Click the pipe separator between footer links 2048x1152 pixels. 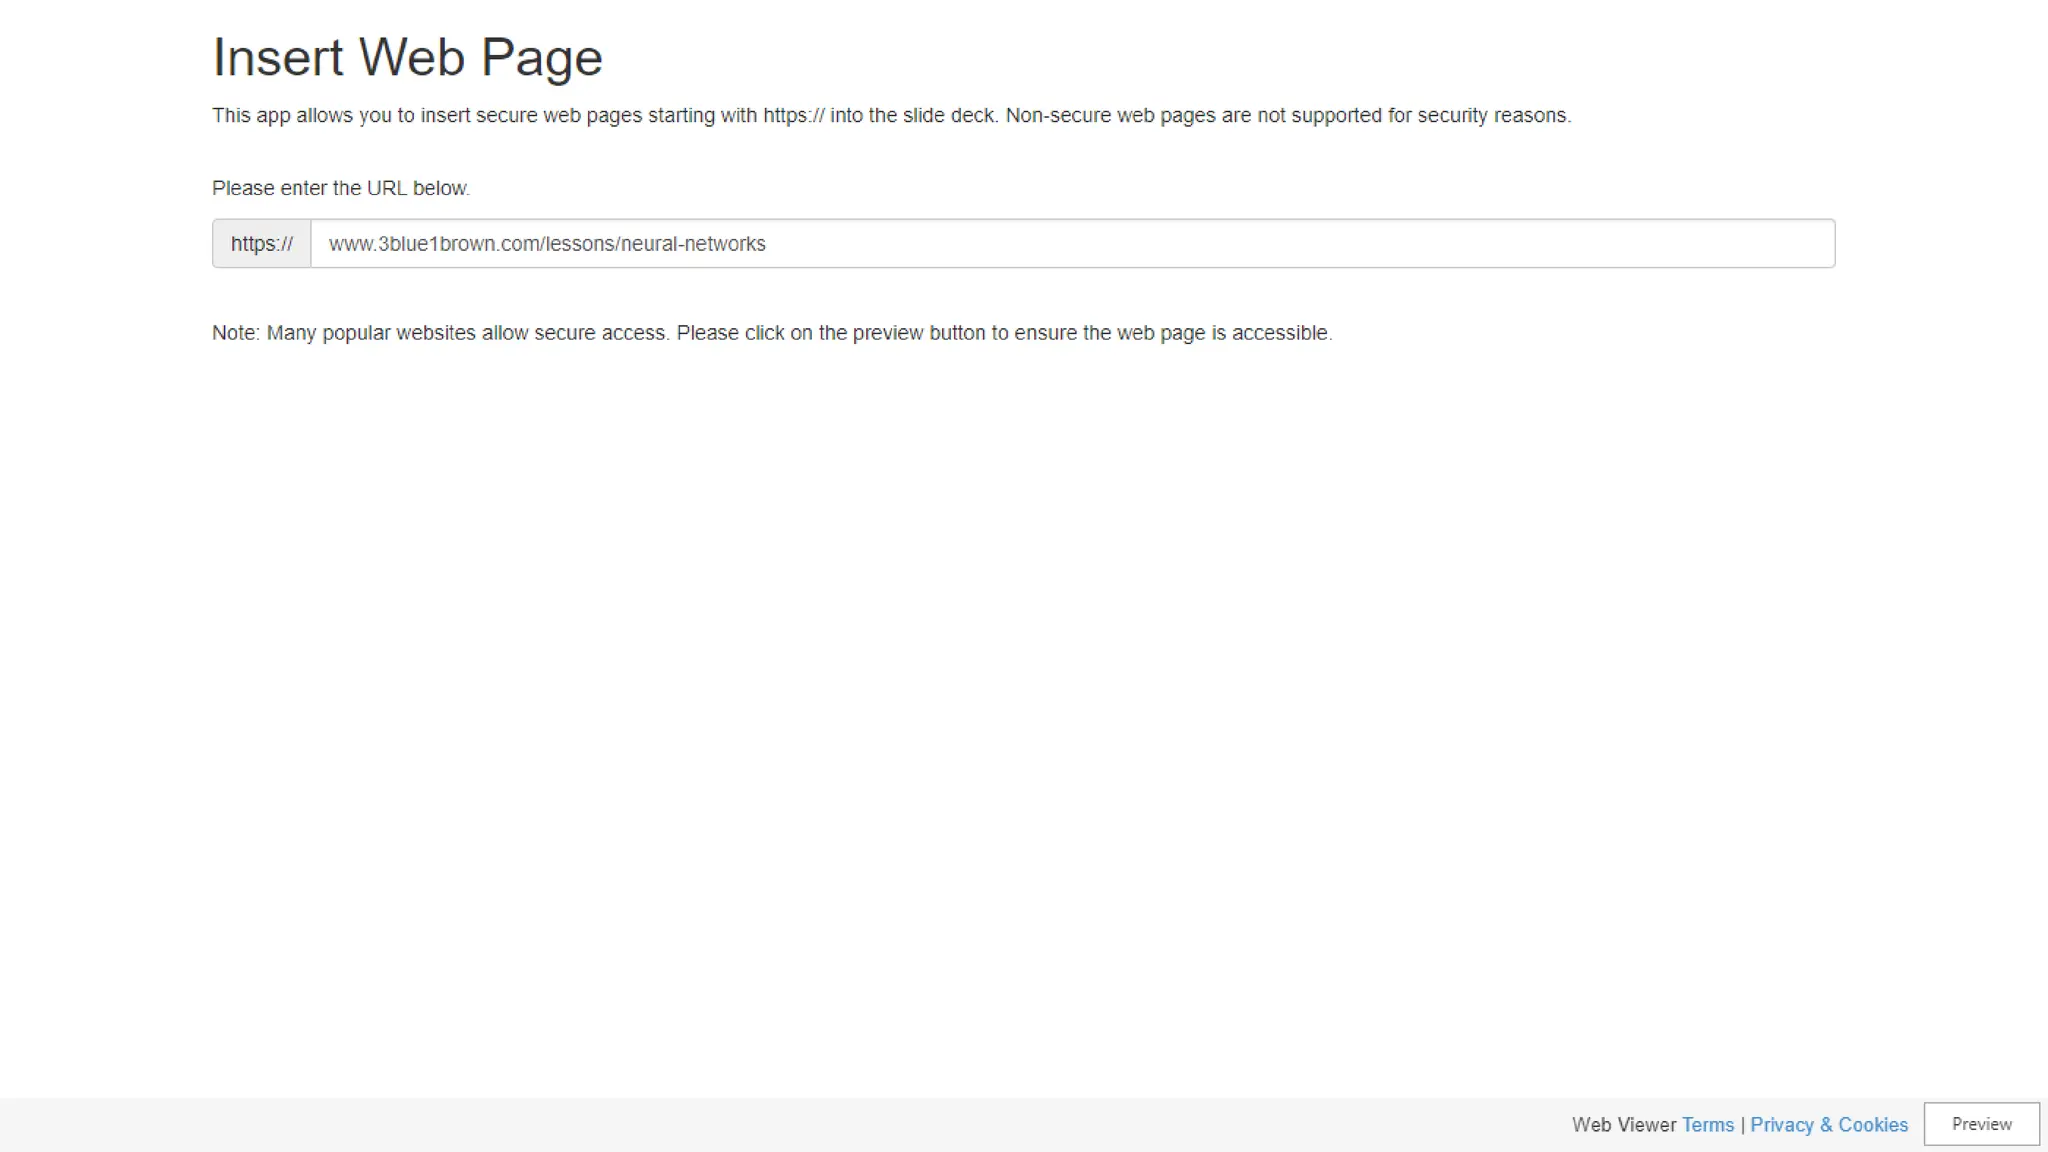pyautogui.click(x=1742, y=1125)
